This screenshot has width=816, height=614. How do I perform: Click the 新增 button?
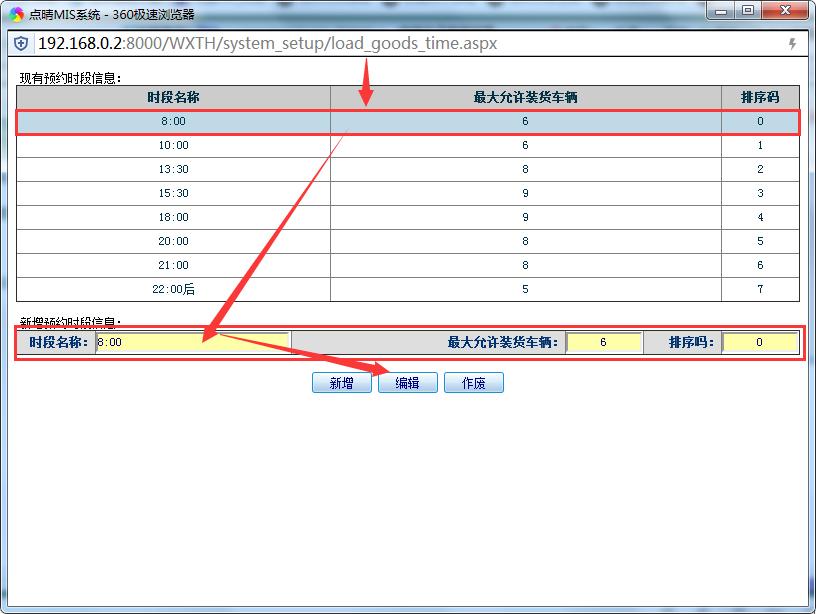[x=341, y=383]
